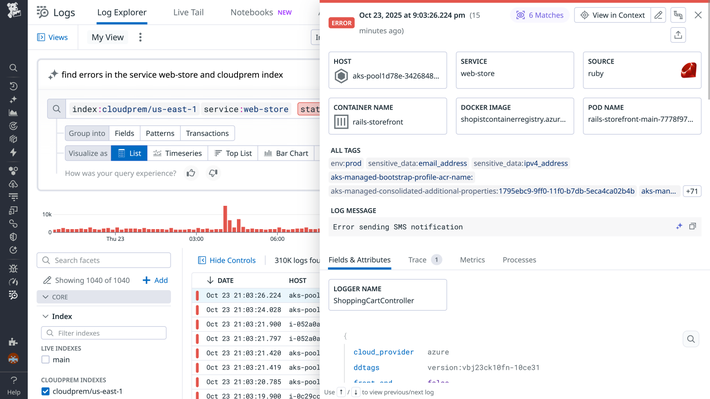Click the container name icon
Image resolution: width=710 pixels, height=399 pixels.
(x=341, y=121)
